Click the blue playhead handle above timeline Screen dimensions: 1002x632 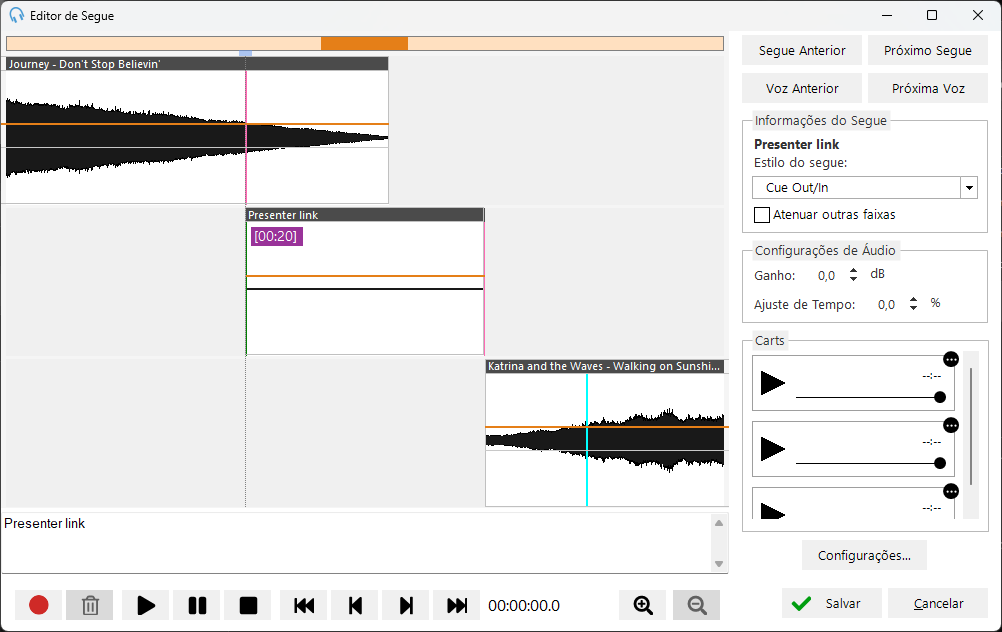(245, 54)
